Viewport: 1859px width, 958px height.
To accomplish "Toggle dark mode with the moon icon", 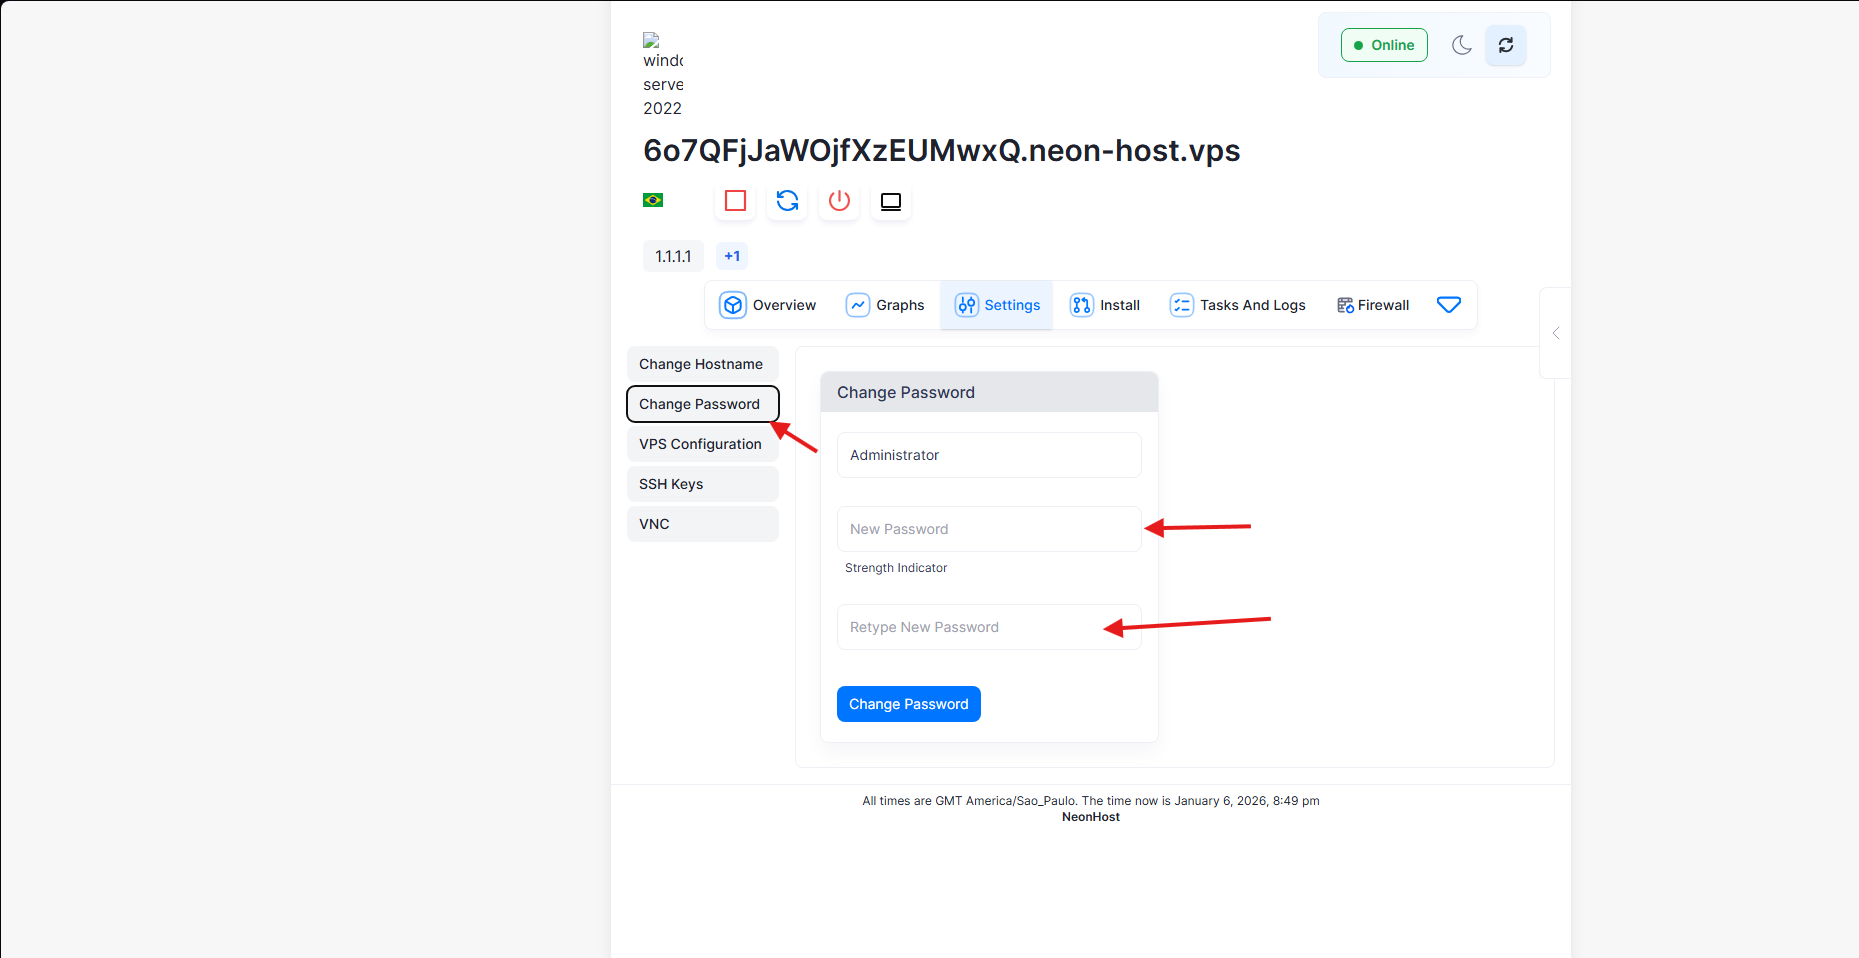I will (1461, 45).
